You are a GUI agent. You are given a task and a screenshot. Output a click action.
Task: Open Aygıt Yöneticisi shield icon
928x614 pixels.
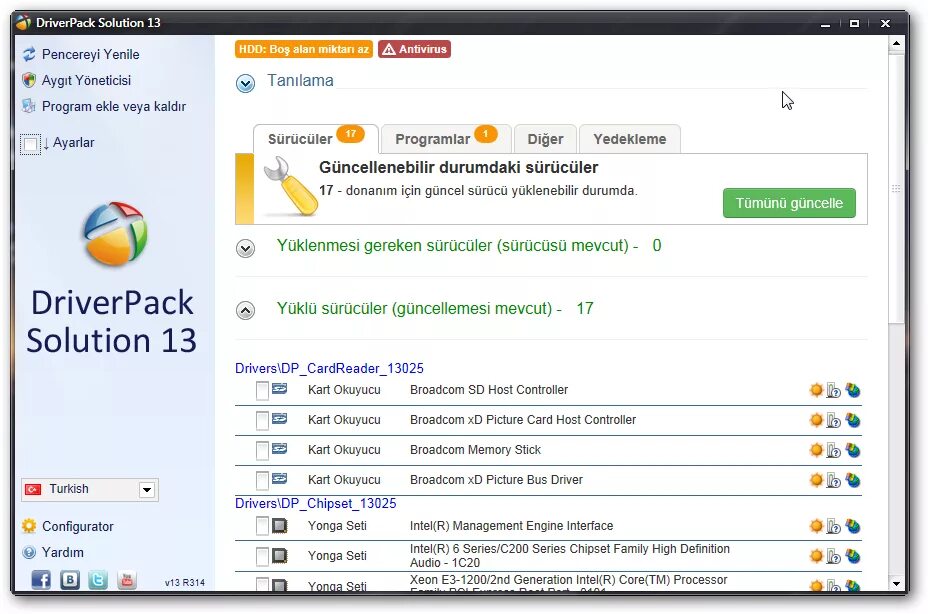click(29, 81)
